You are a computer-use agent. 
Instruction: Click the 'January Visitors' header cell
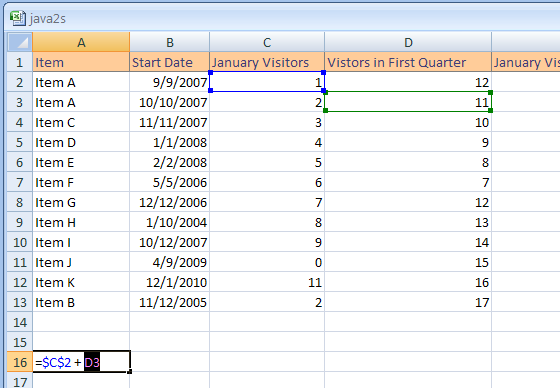[x=267, y=63]
